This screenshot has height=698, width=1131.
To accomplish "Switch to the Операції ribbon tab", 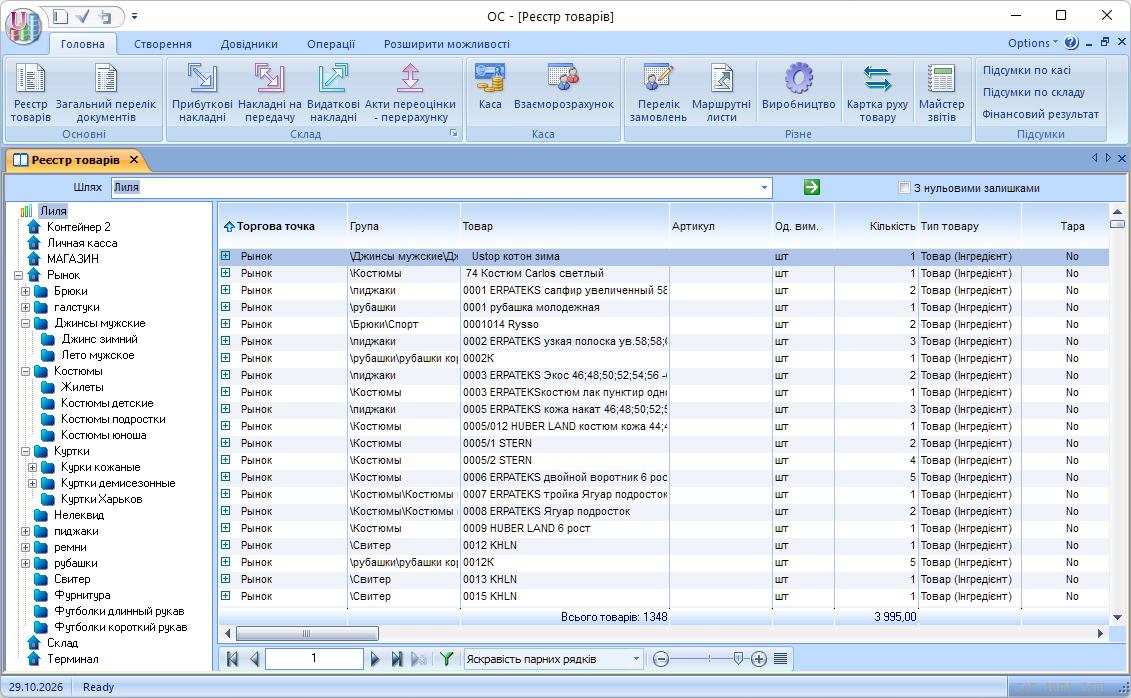I will [x=331, y=44].
